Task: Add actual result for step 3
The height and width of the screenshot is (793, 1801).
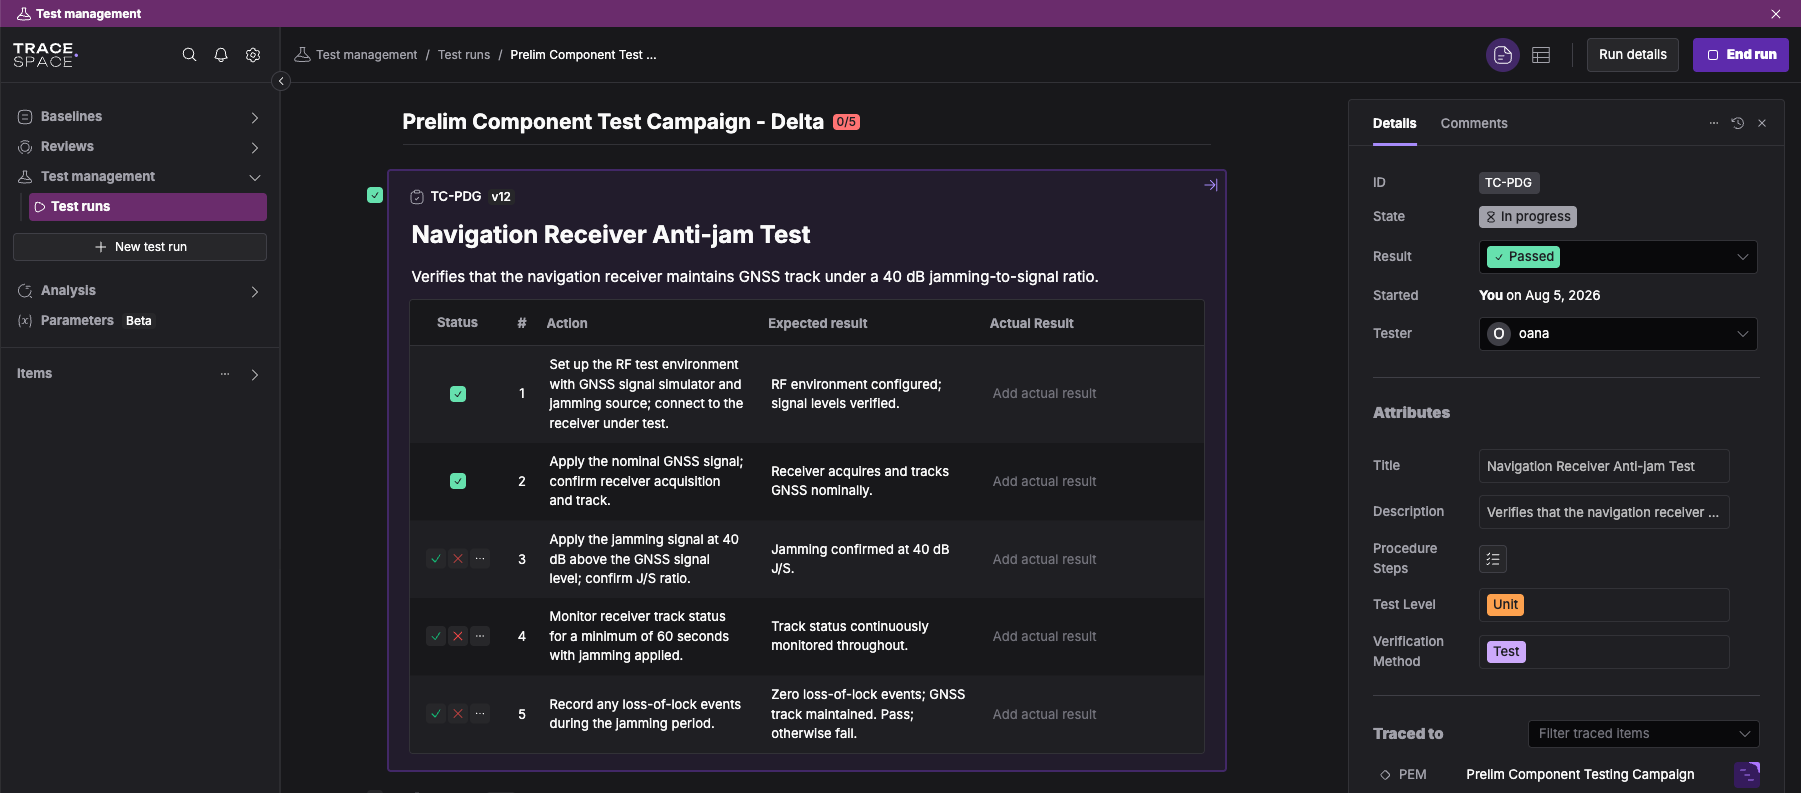Action: (1044, 559)
